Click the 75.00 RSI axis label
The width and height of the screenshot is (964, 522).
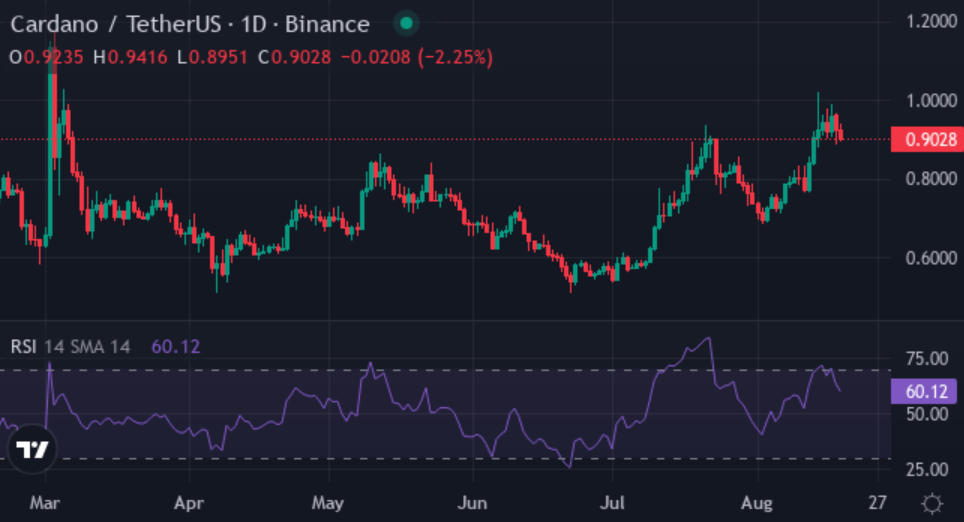click(x=927, y=358)
